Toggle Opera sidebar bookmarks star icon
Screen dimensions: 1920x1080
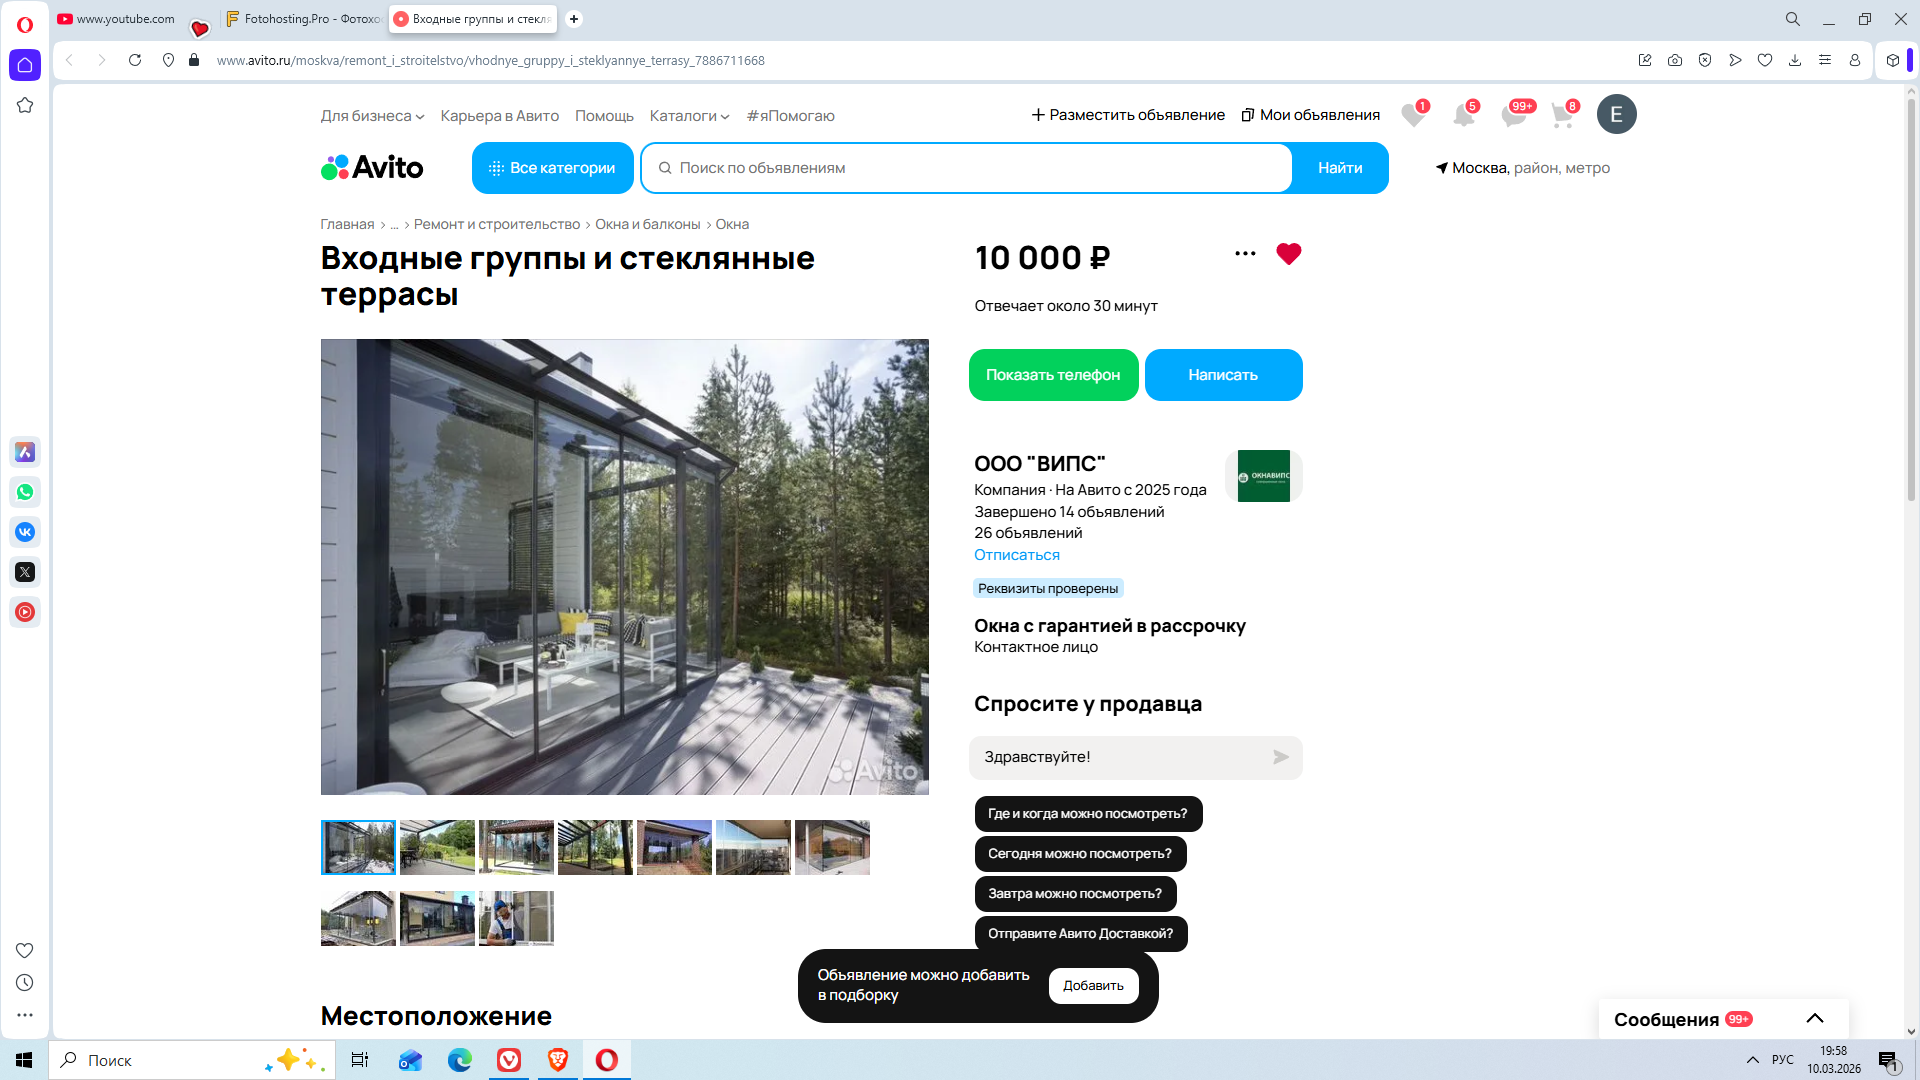[x=25, y=105]
